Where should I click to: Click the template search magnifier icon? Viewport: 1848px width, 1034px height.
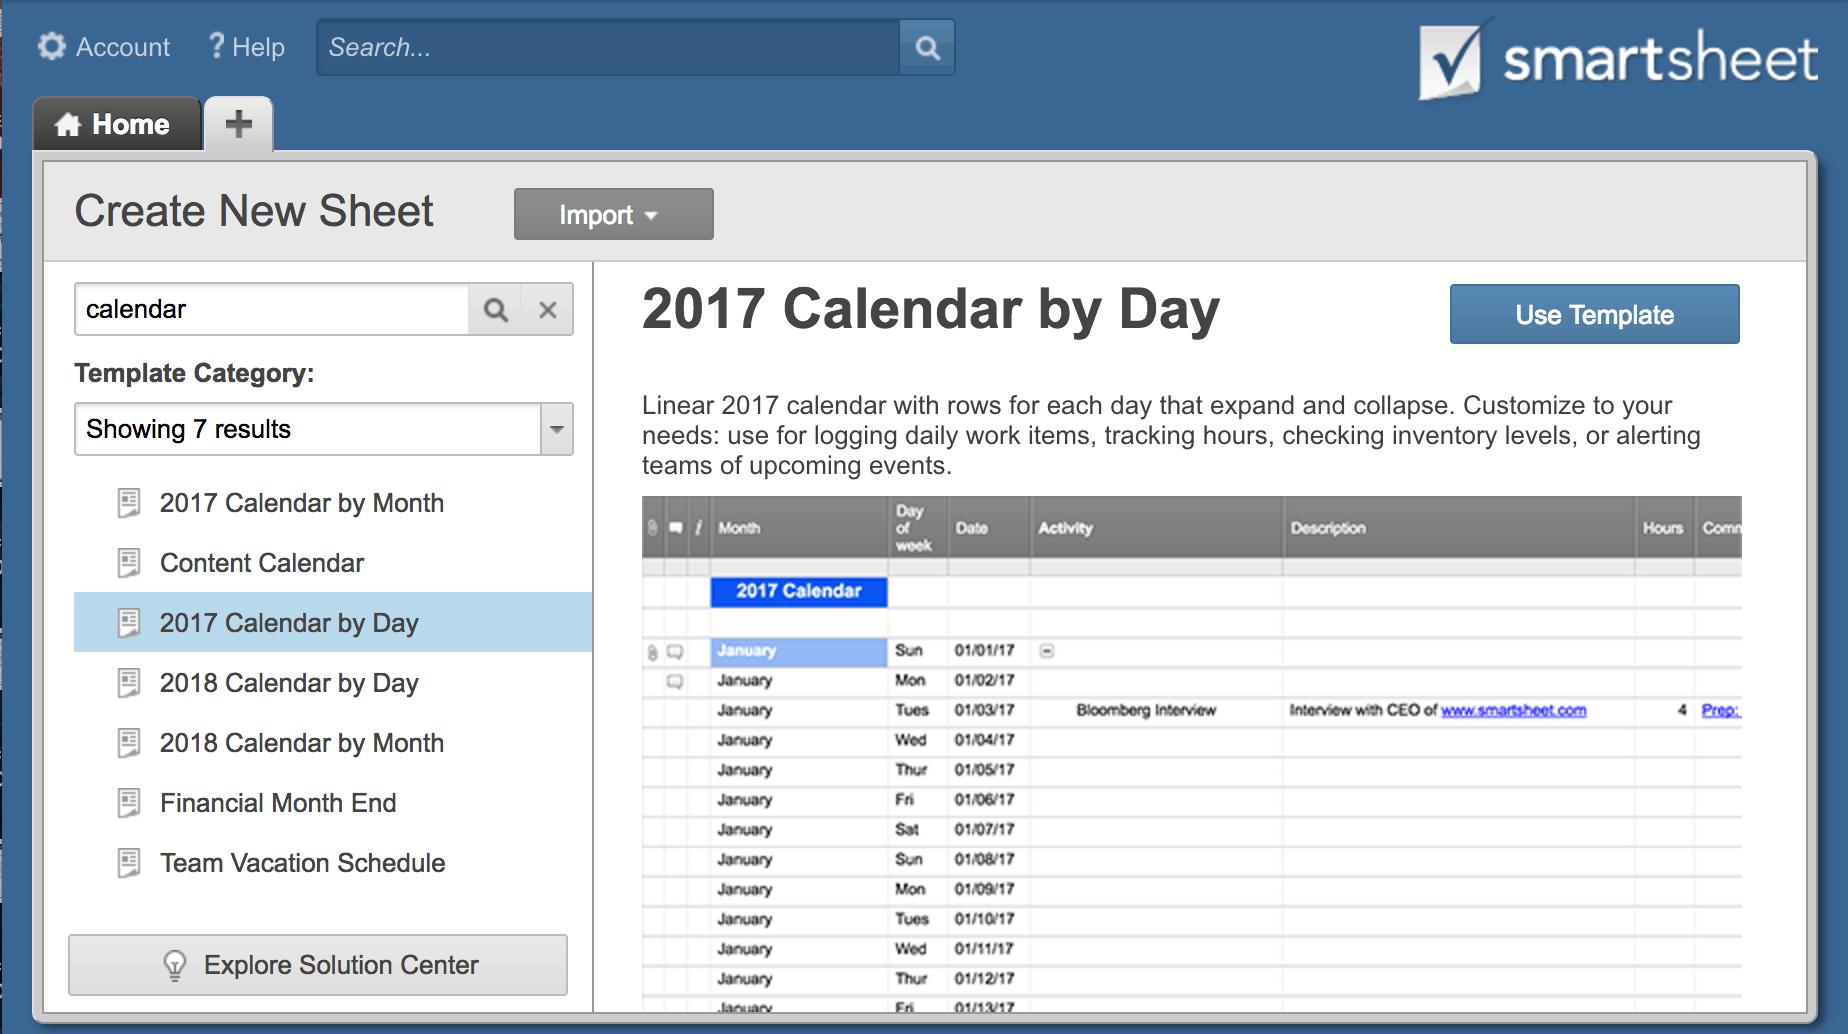coord(496,310)
